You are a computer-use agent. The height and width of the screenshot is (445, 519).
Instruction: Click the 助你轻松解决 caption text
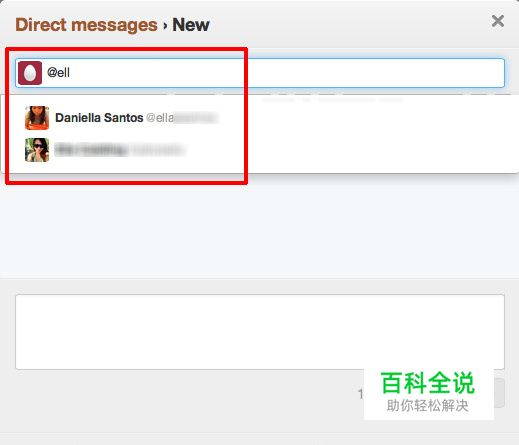(x=428, y=406)
